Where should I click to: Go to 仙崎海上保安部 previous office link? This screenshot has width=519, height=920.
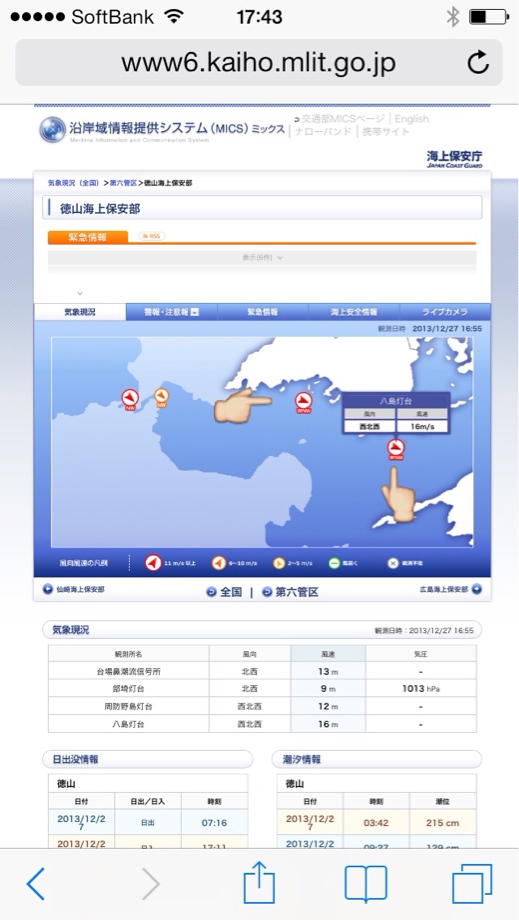[74, 590]
